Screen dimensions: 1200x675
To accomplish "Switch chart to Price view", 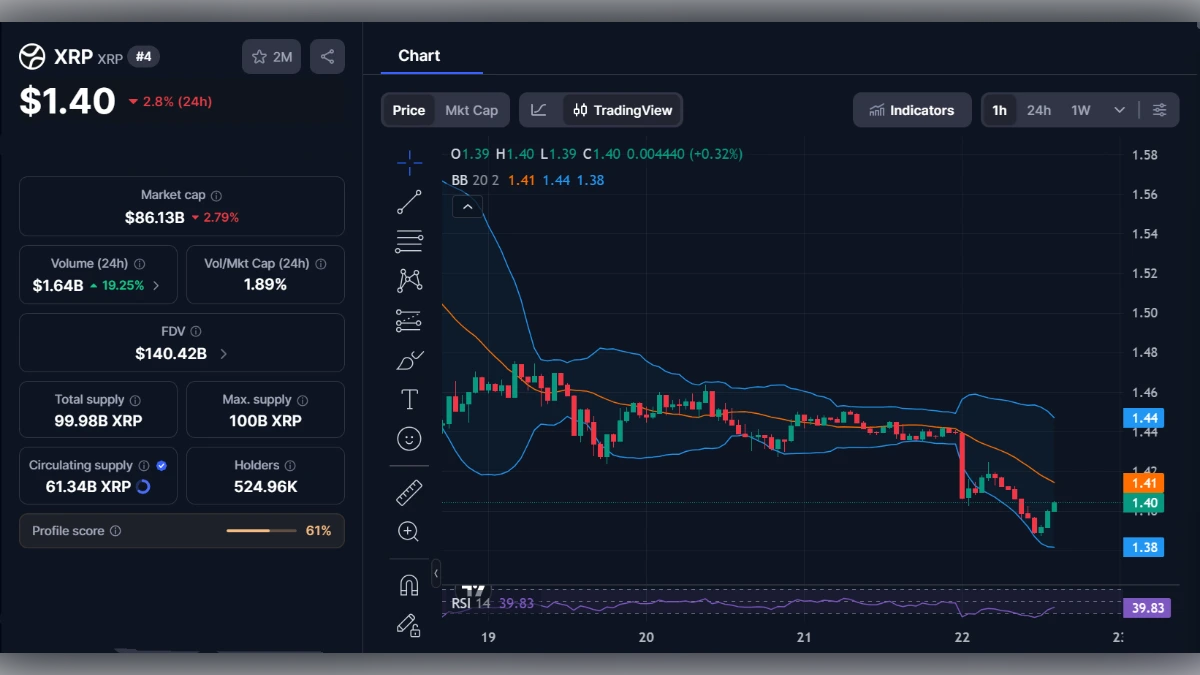I will pyautogui.click(x=408, y=110).
